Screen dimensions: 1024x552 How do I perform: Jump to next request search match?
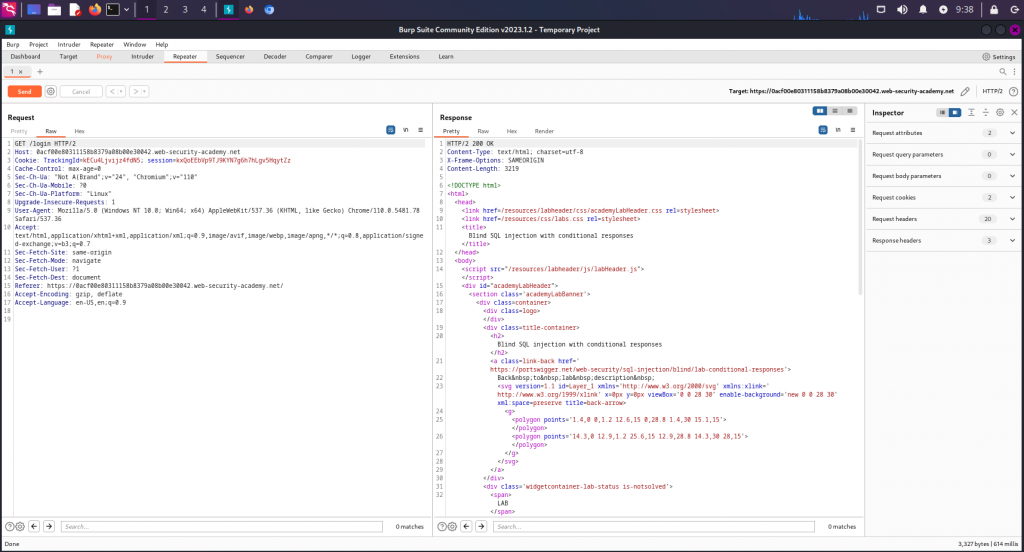click(49, 527)
